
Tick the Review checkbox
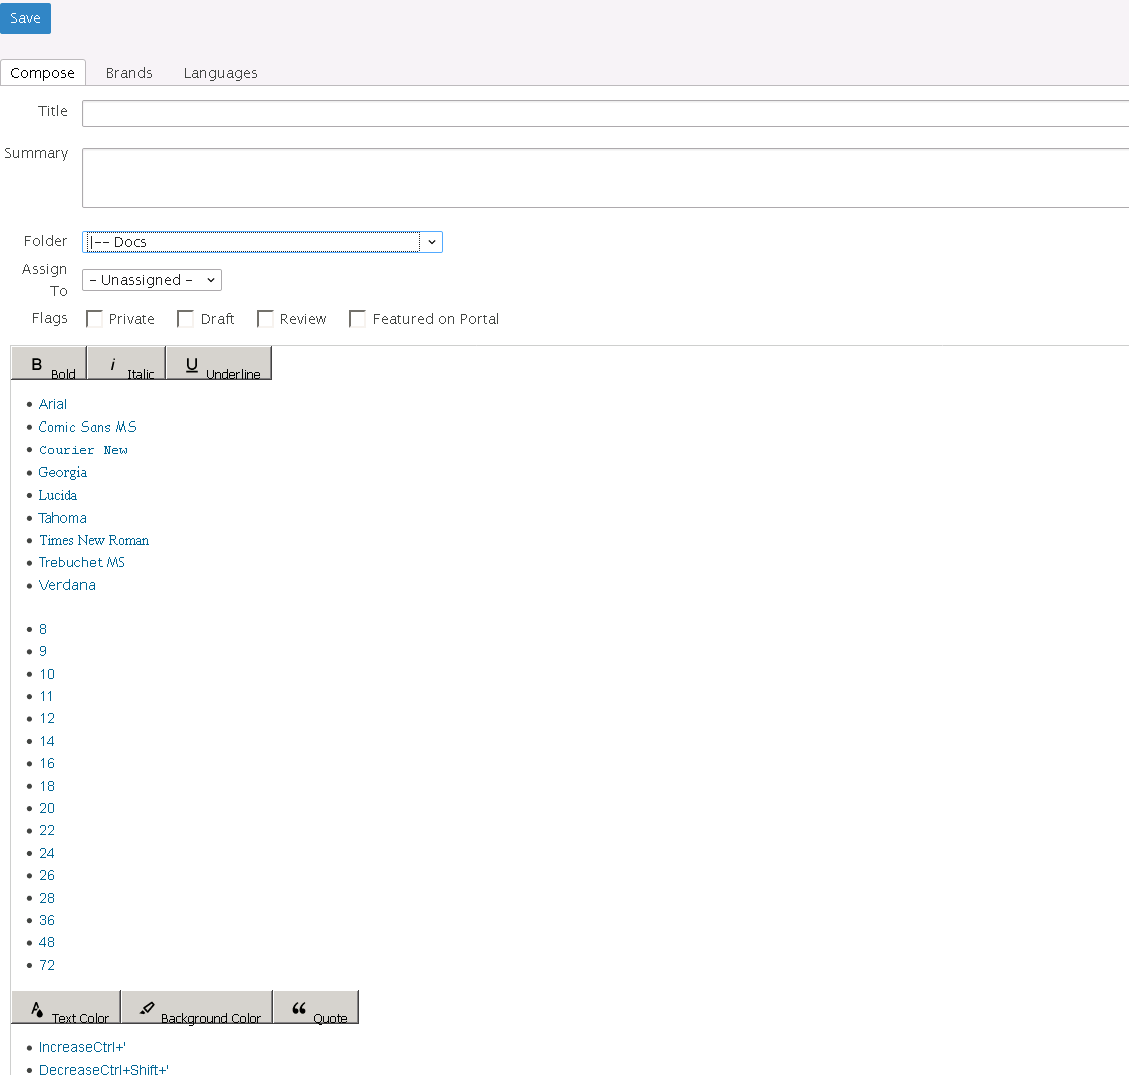(265, 319)
